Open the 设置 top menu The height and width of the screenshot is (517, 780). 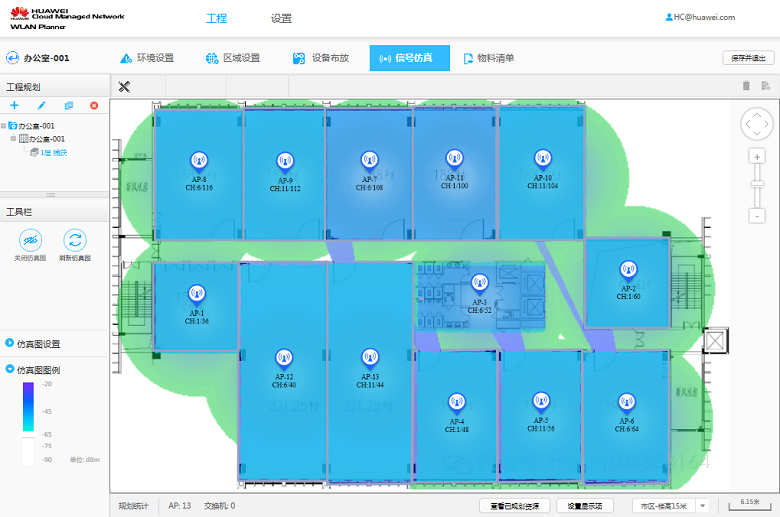click(281, 19)
